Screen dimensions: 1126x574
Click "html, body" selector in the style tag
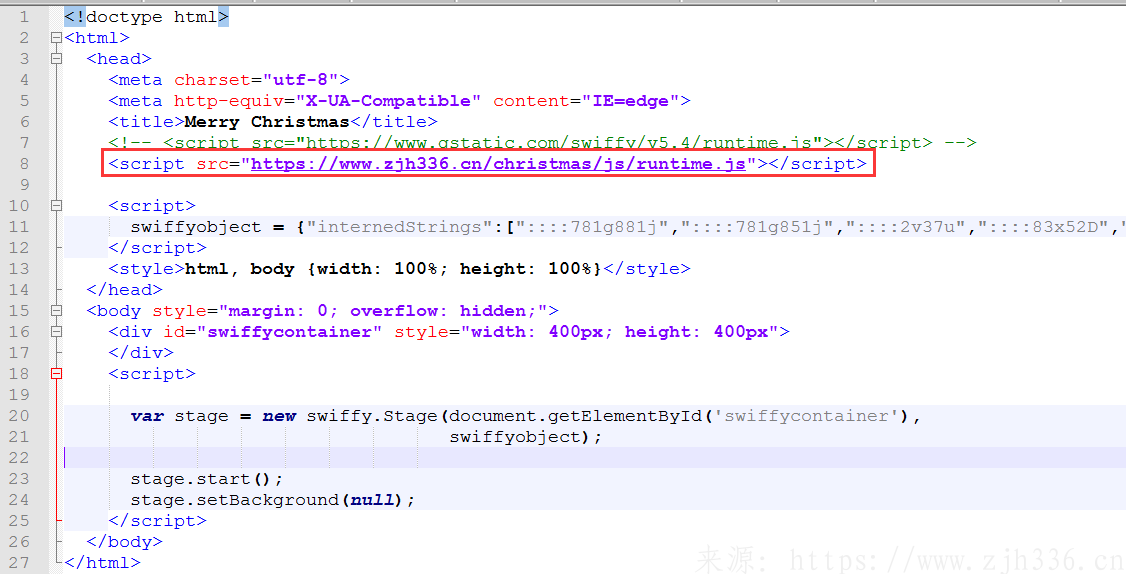coord(240,269)
